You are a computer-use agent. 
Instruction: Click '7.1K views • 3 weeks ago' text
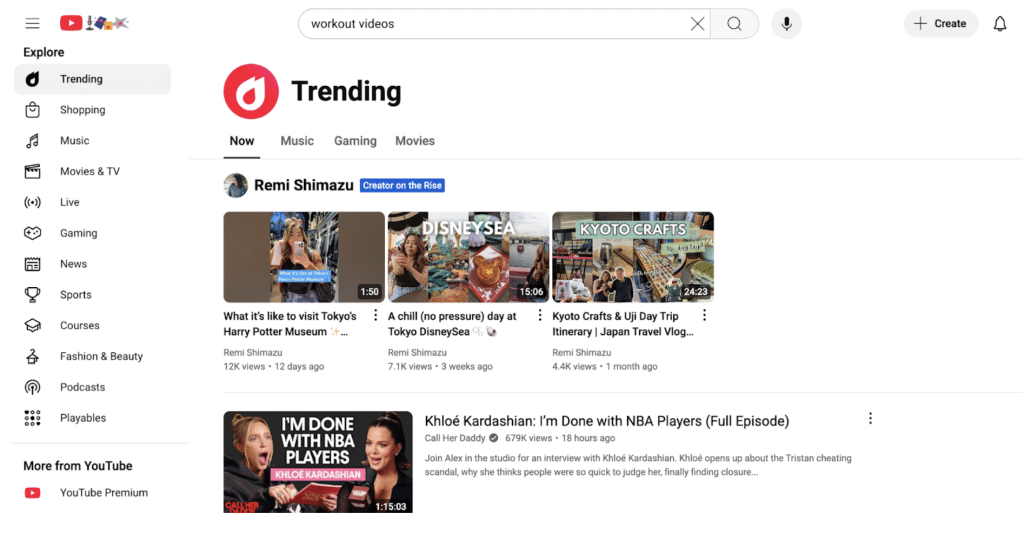[440, 366]
